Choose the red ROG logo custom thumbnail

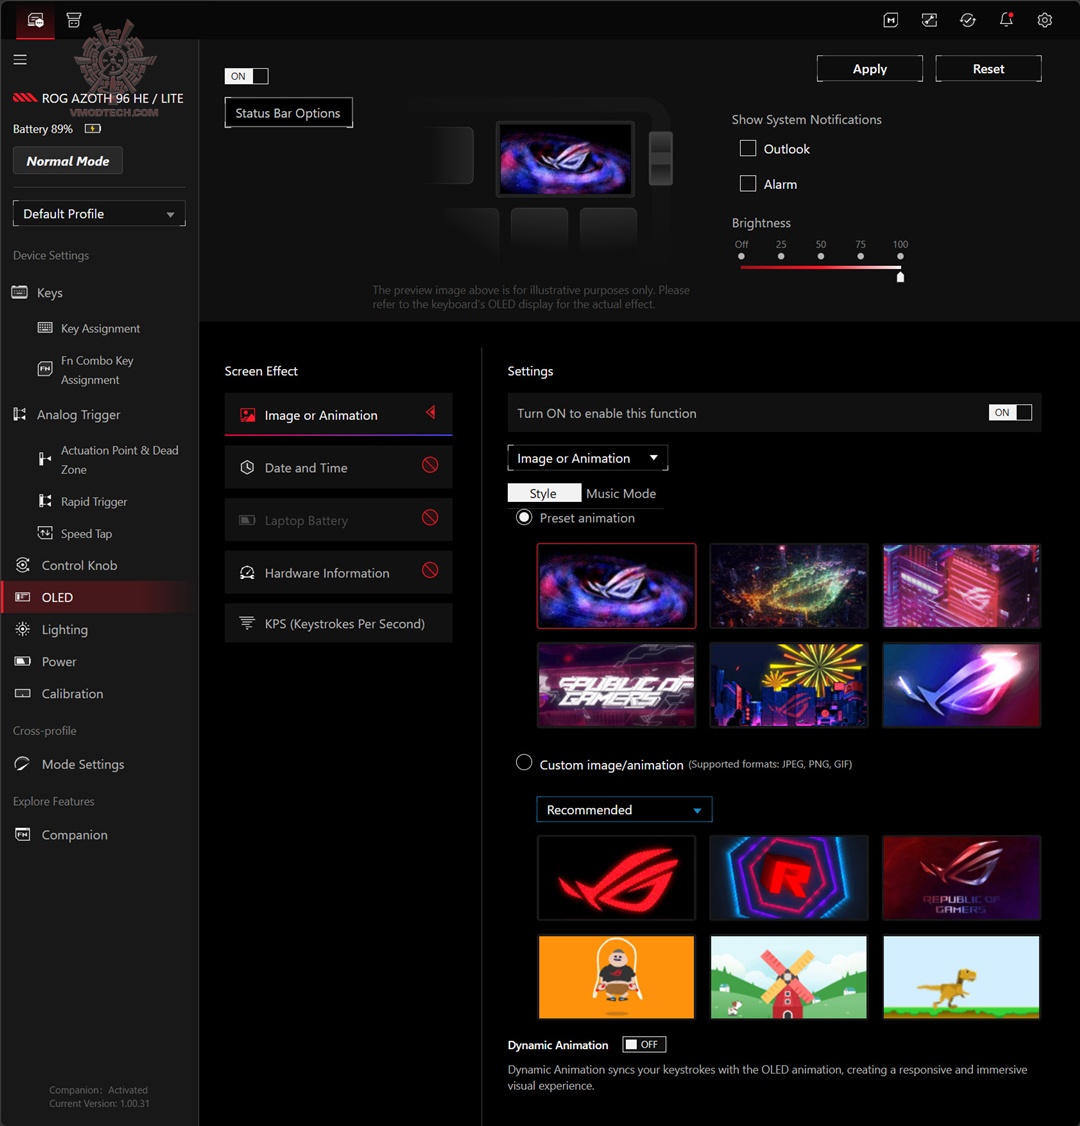click(616, 878)
